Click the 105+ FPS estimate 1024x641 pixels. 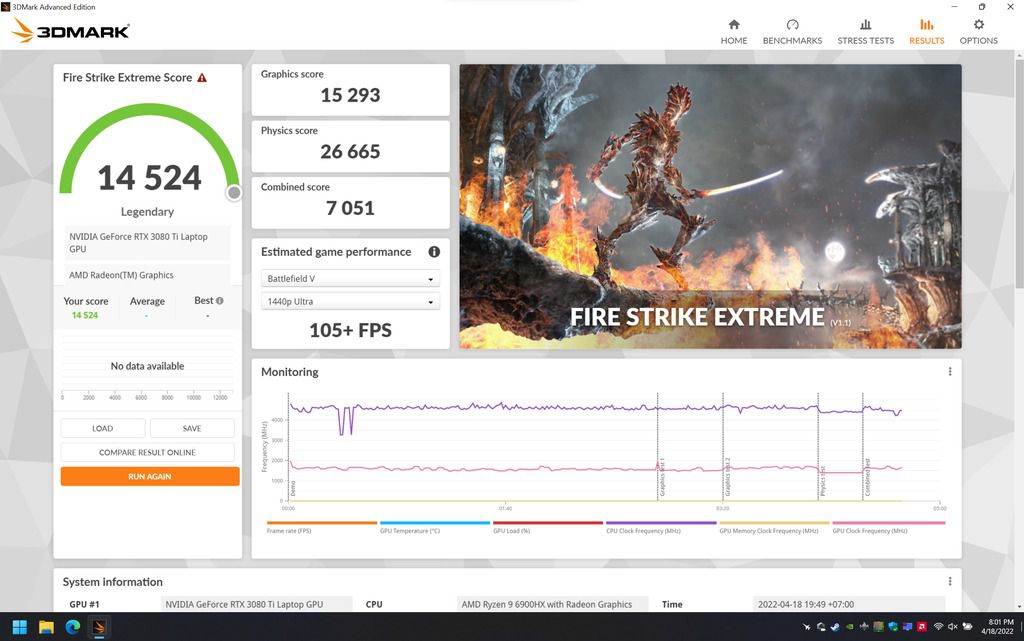[350, 330]
